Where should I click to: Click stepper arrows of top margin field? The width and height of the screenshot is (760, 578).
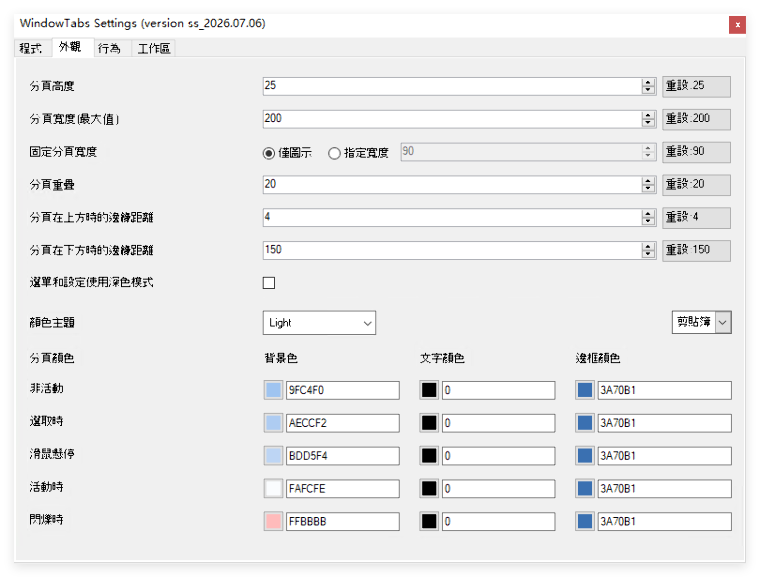pos(648,218)
